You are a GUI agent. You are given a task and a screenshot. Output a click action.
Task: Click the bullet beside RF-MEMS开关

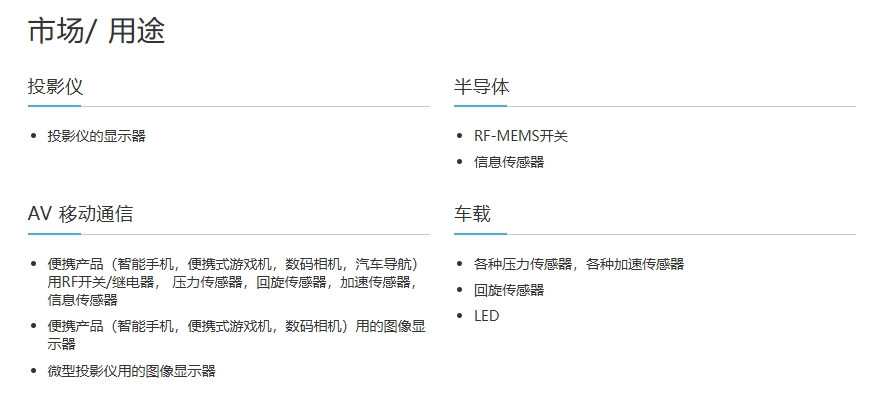tap(460, 136)
